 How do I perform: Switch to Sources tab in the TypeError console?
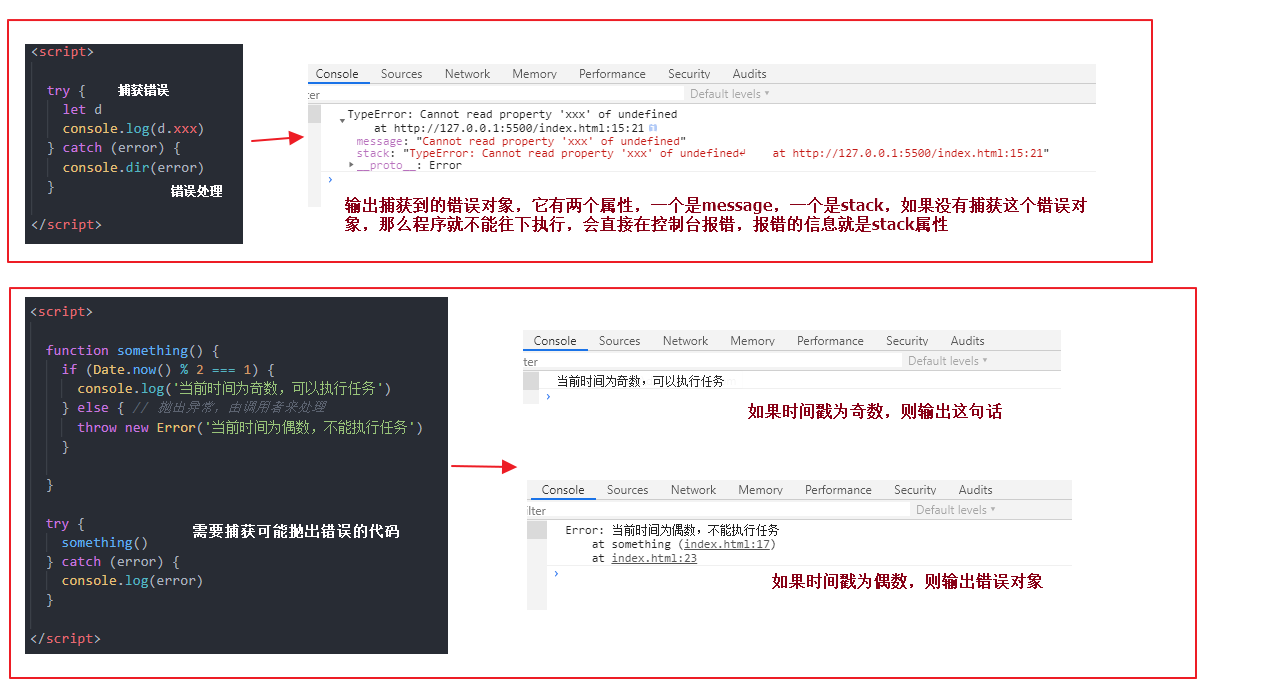[x=402, y=74]
